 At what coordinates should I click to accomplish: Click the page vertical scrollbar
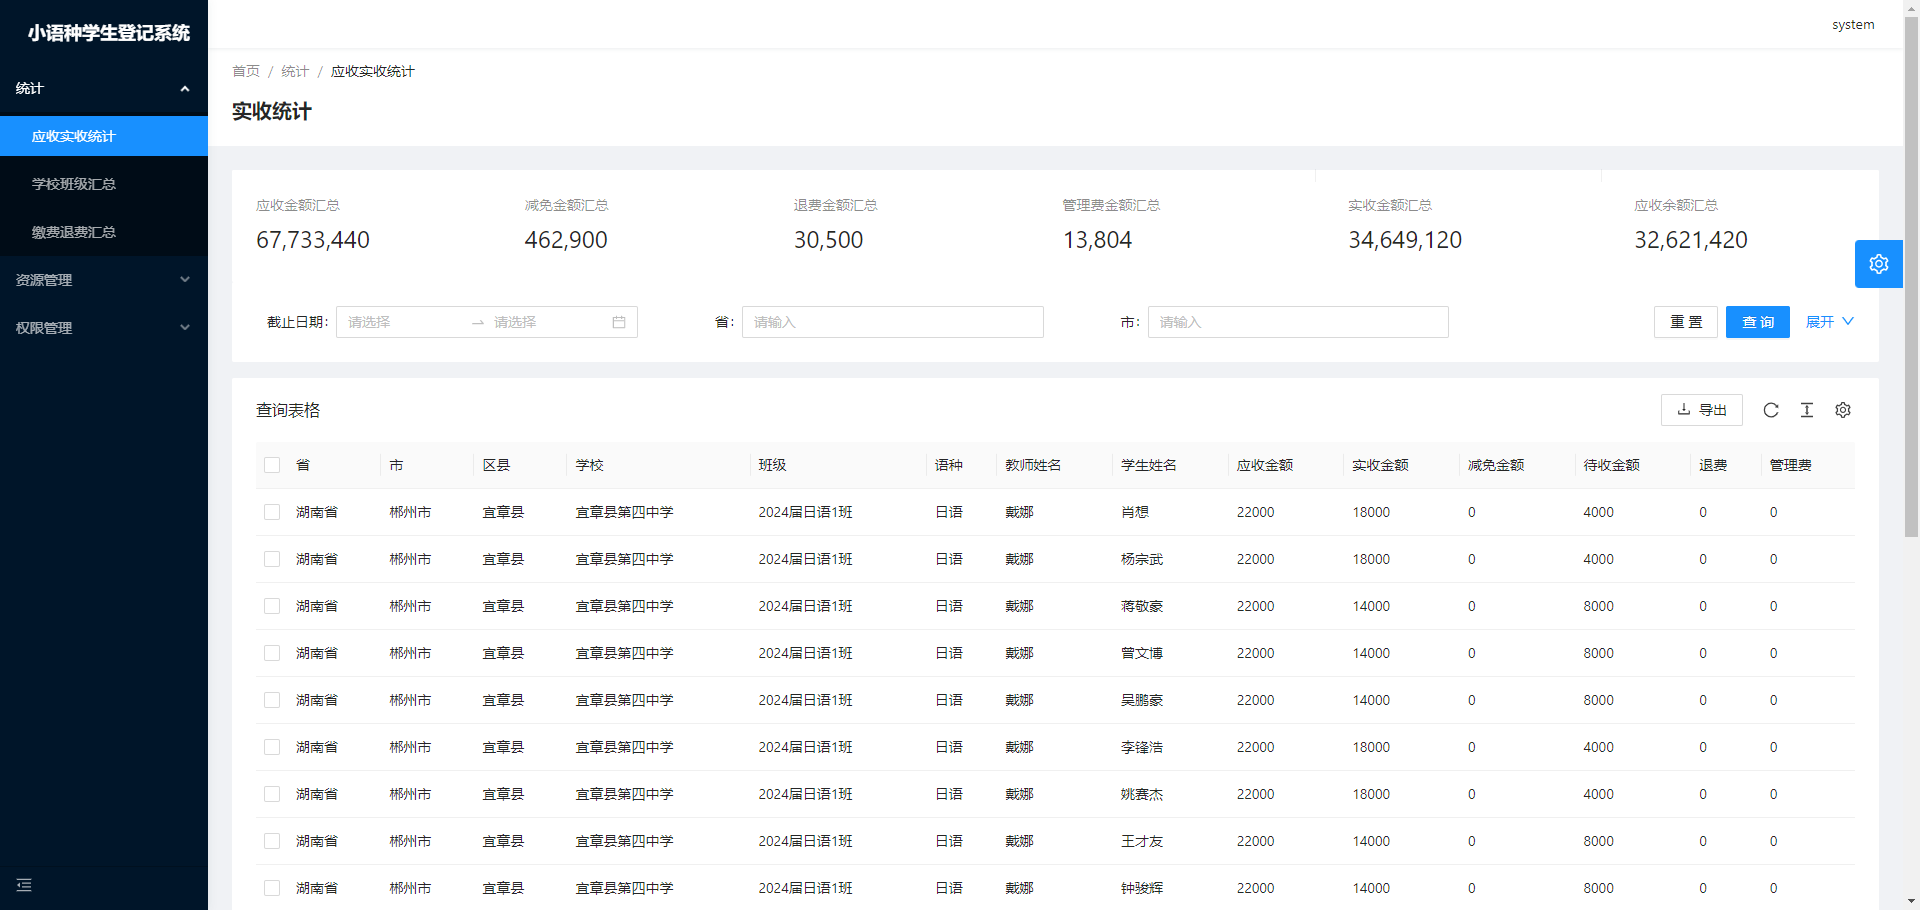coord(1911,278)
